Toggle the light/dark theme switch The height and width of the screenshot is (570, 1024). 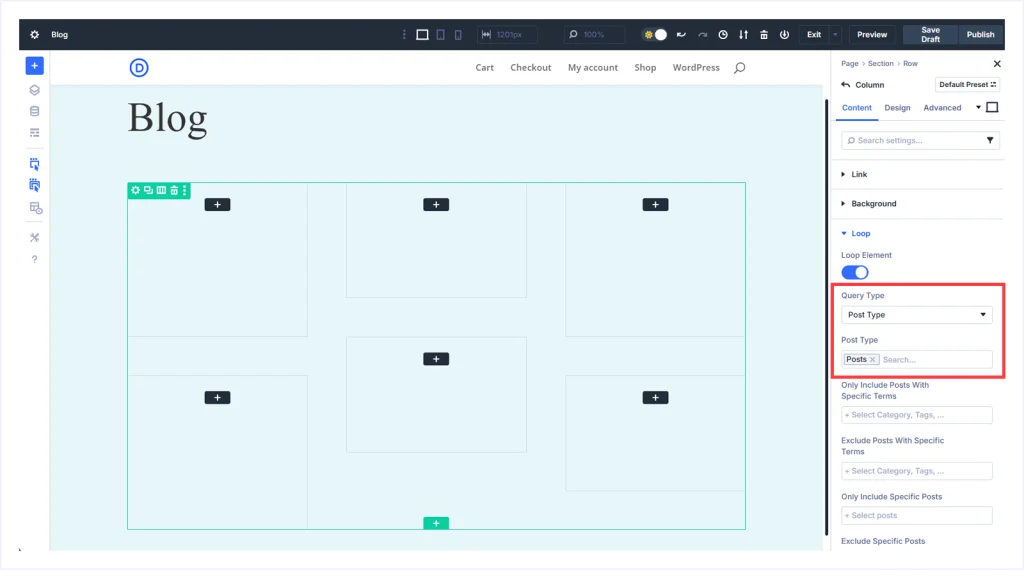point(655,35)
